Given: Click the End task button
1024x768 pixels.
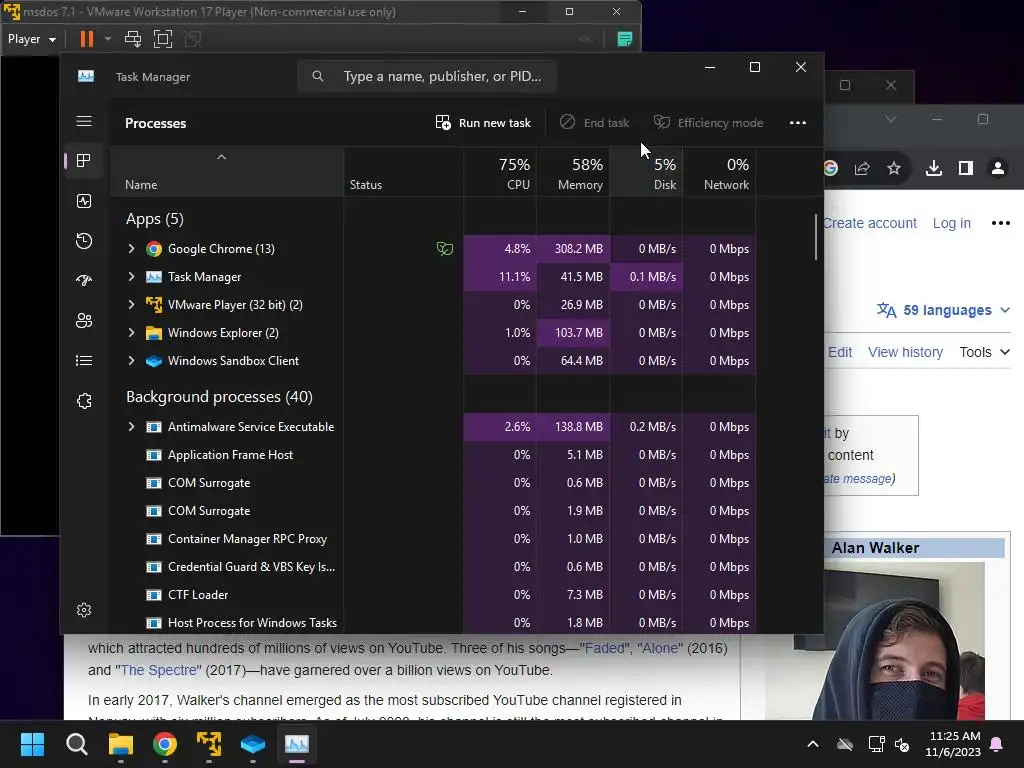Looking at the screenshot, I should (x=594, y=123).
